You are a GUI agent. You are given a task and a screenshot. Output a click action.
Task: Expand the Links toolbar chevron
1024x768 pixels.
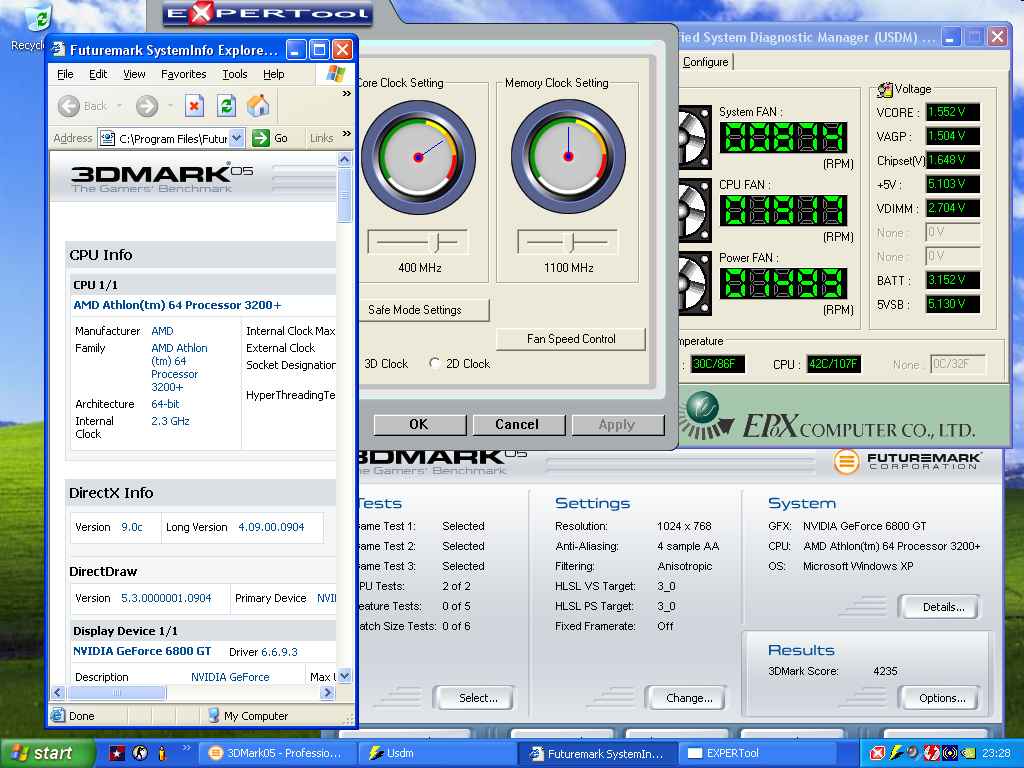pyautogui.click(x=347, y=138)
